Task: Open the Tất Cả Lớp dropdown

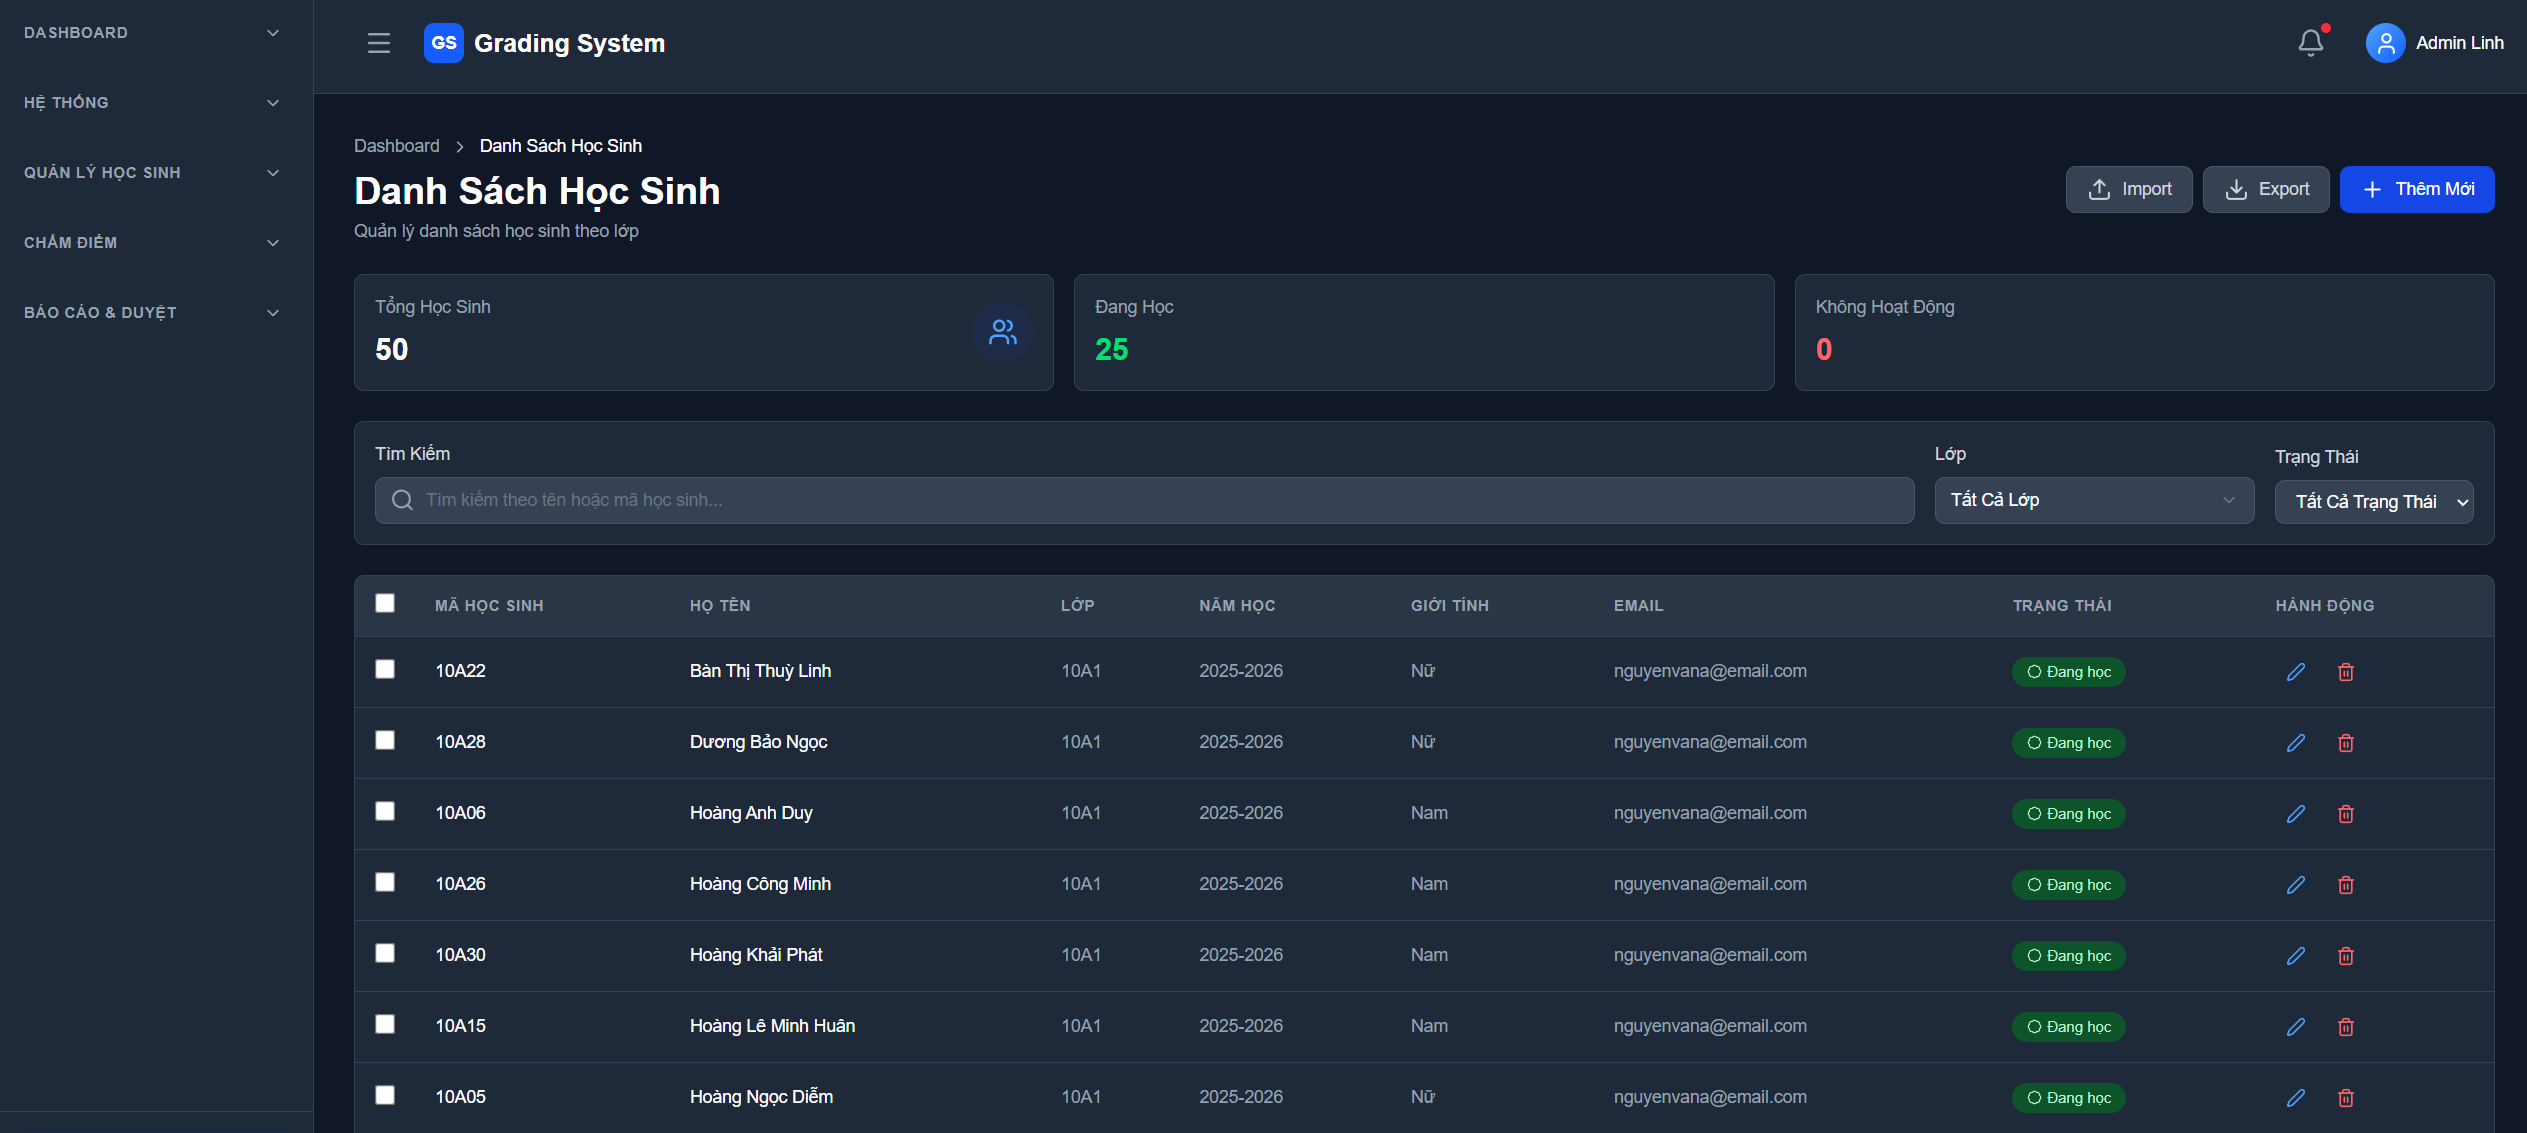Action: click(2093, 500)
